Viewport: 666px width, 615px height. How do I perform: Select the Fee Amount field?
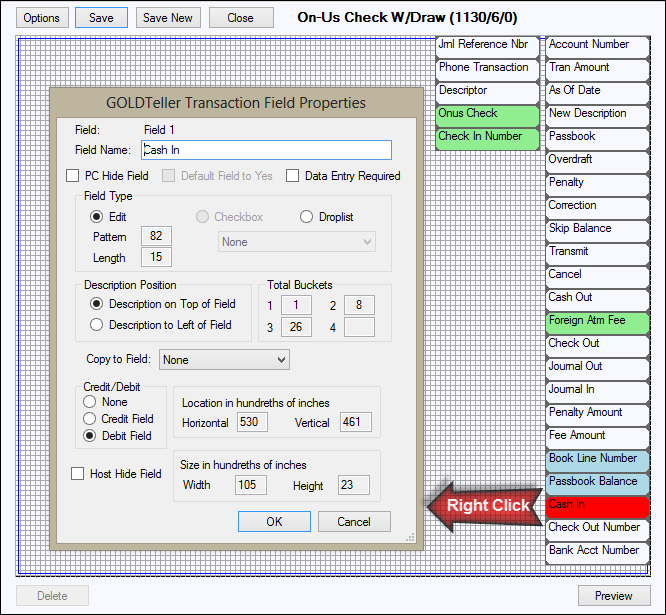(597, 437)
